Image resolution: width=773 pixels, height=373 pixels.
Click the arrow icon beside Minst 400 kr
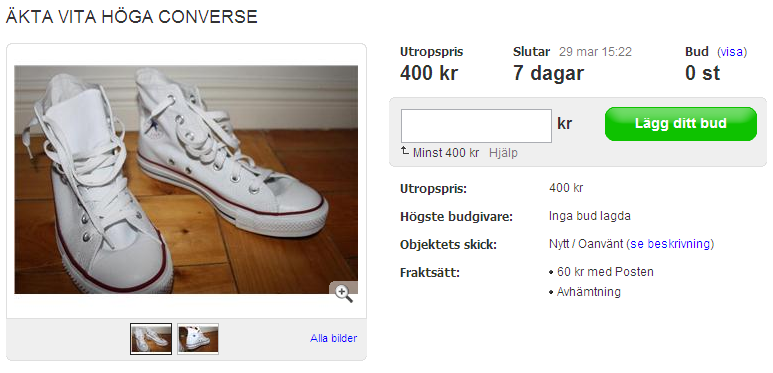click(405, 151)
